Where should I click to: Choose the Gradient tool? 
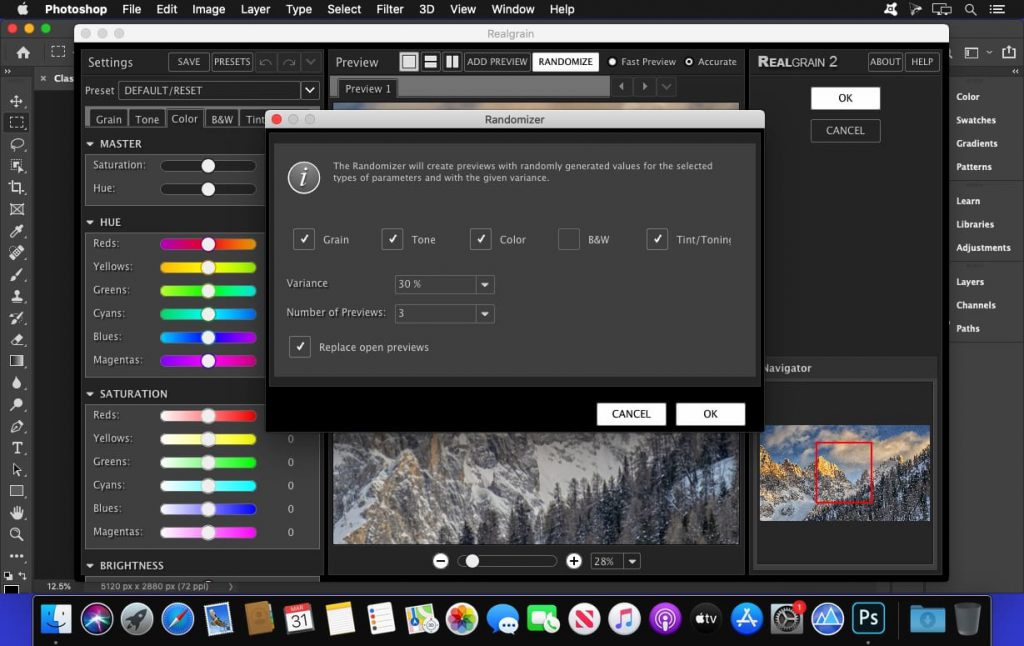click(x=15, y=361)
